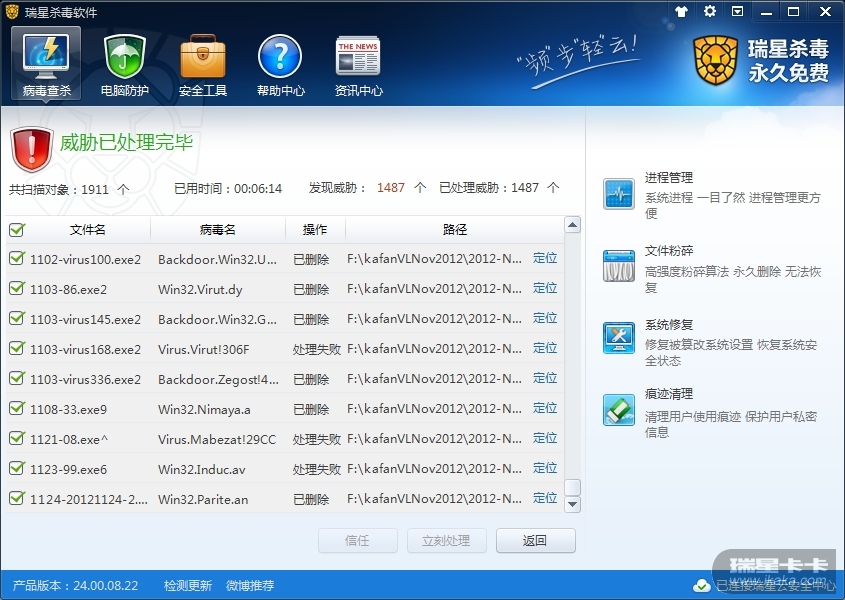The height and width of the screenshot is (600, 845).
Task: Open 帮助中心 help center
Action: click(280, 65)
